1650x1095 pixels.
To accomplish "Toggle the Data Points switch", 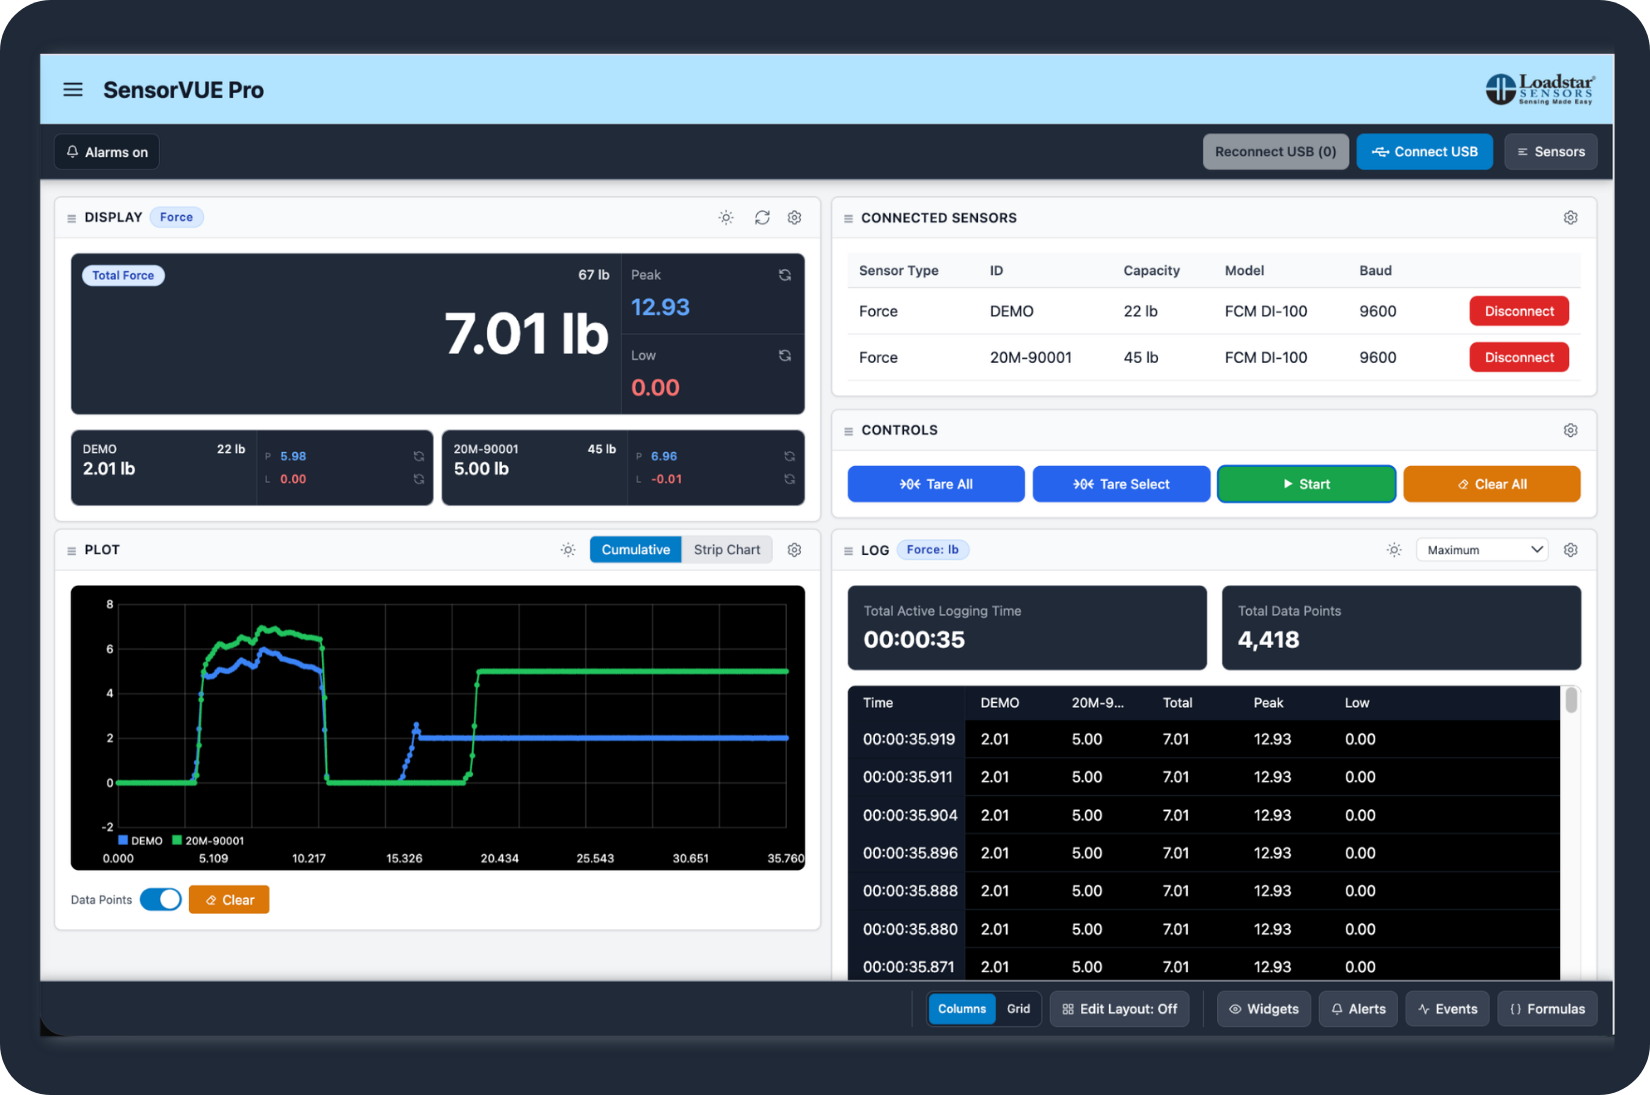I will (161, 899).
